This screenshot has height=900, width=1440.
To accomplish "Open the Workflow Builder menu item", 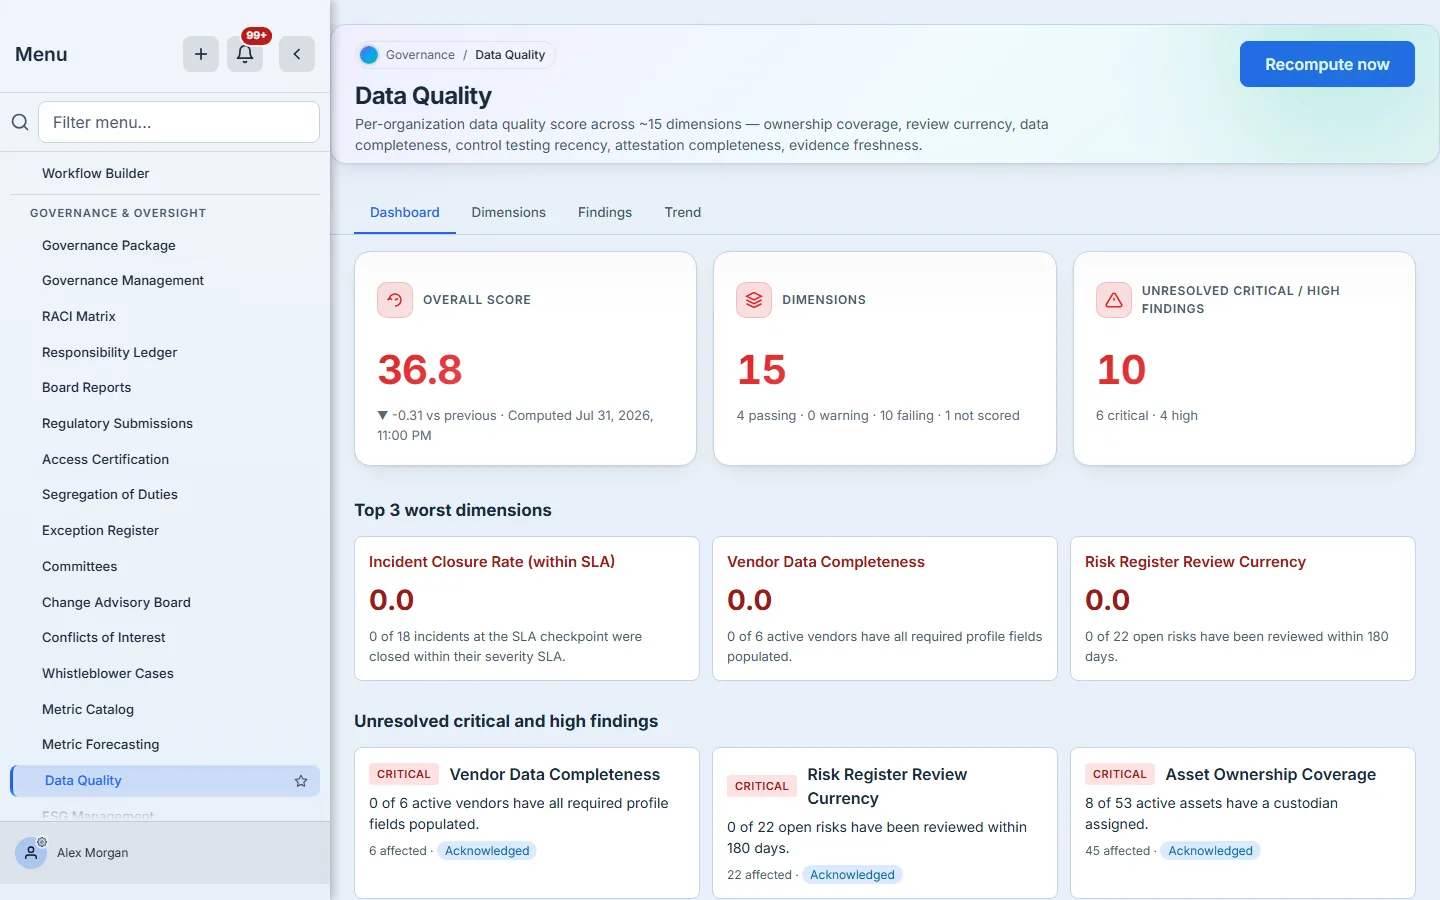I will point(165,173).
